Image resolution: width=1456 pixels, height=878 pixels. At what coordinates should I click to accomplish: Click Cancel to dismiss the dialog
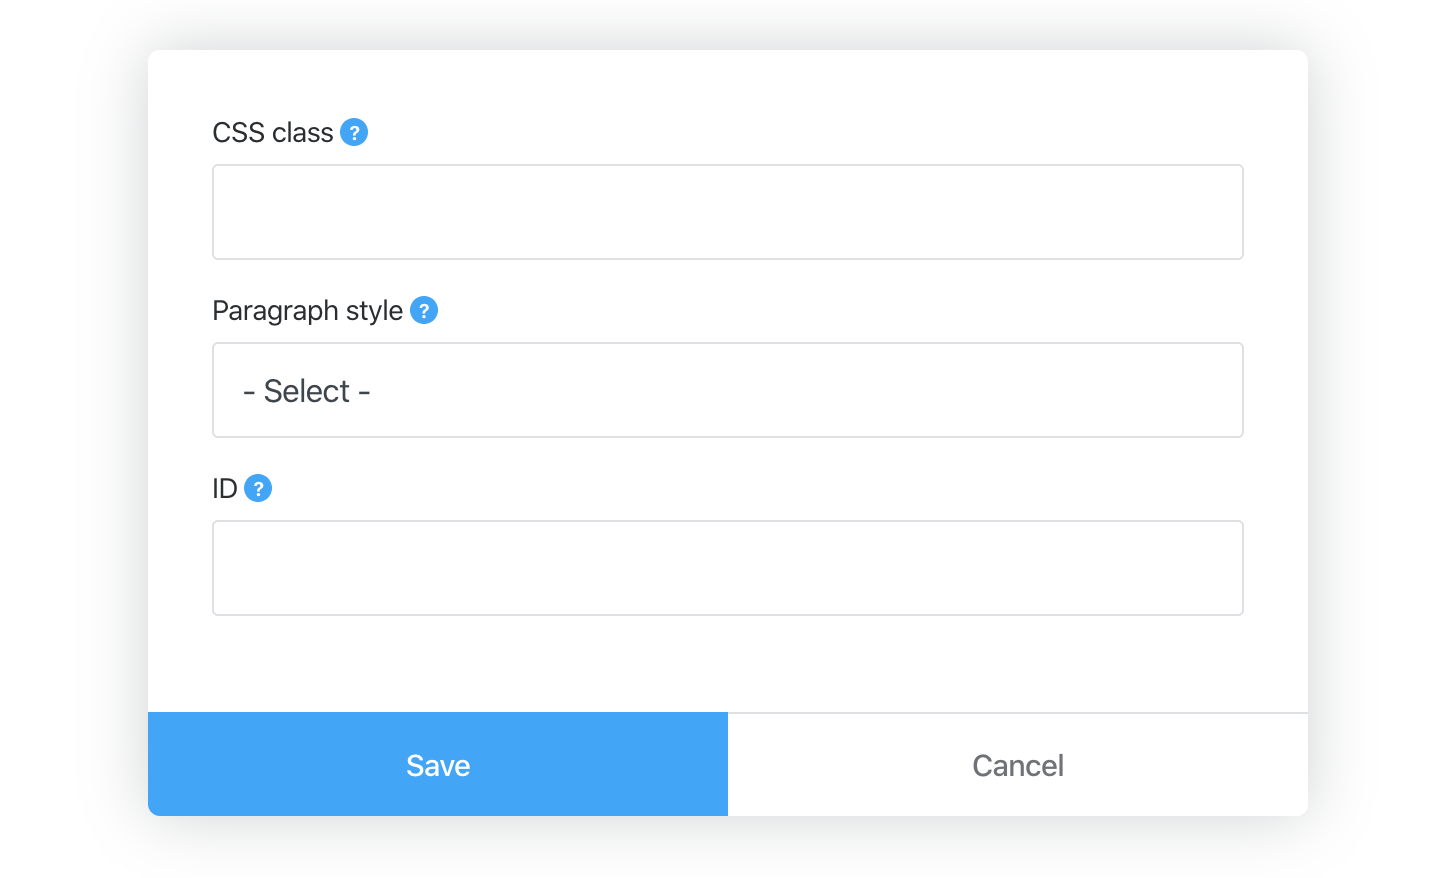pyautogui.click(x=1017, y=764)
